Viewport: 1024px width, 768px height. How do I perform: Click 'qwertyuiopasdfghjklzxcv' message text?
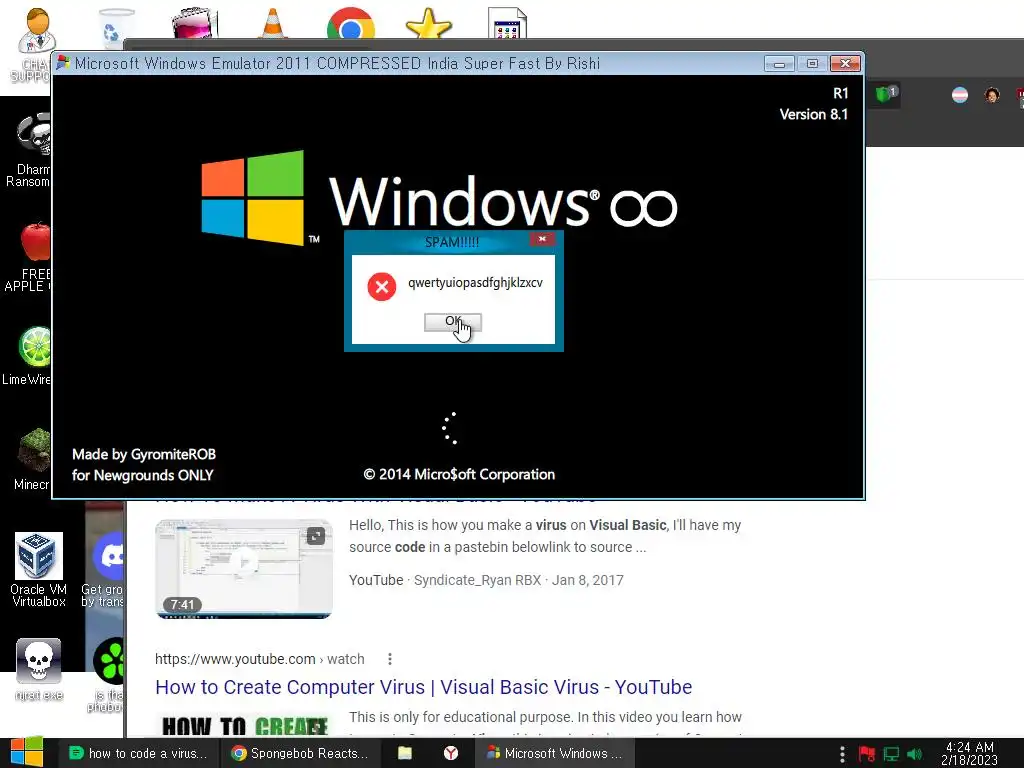click(x=475, y=283)
